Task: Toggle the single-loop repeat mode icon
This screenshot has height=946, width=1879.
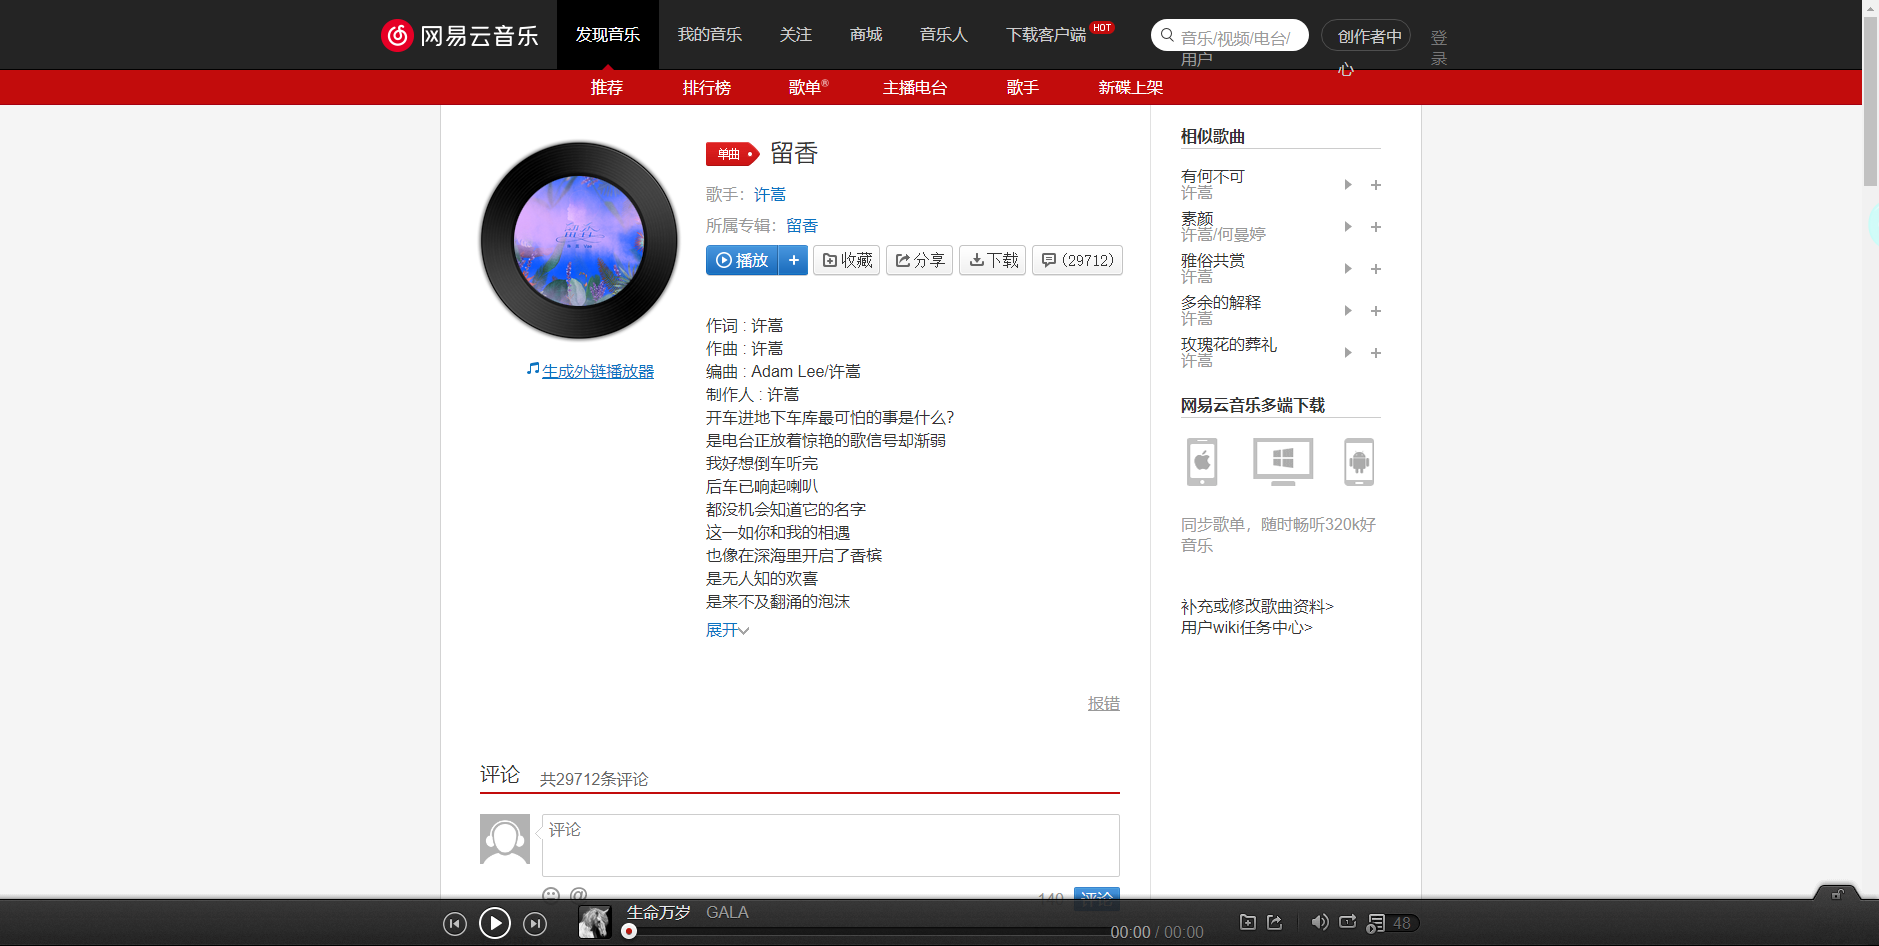Action: tap(1348, 922)
